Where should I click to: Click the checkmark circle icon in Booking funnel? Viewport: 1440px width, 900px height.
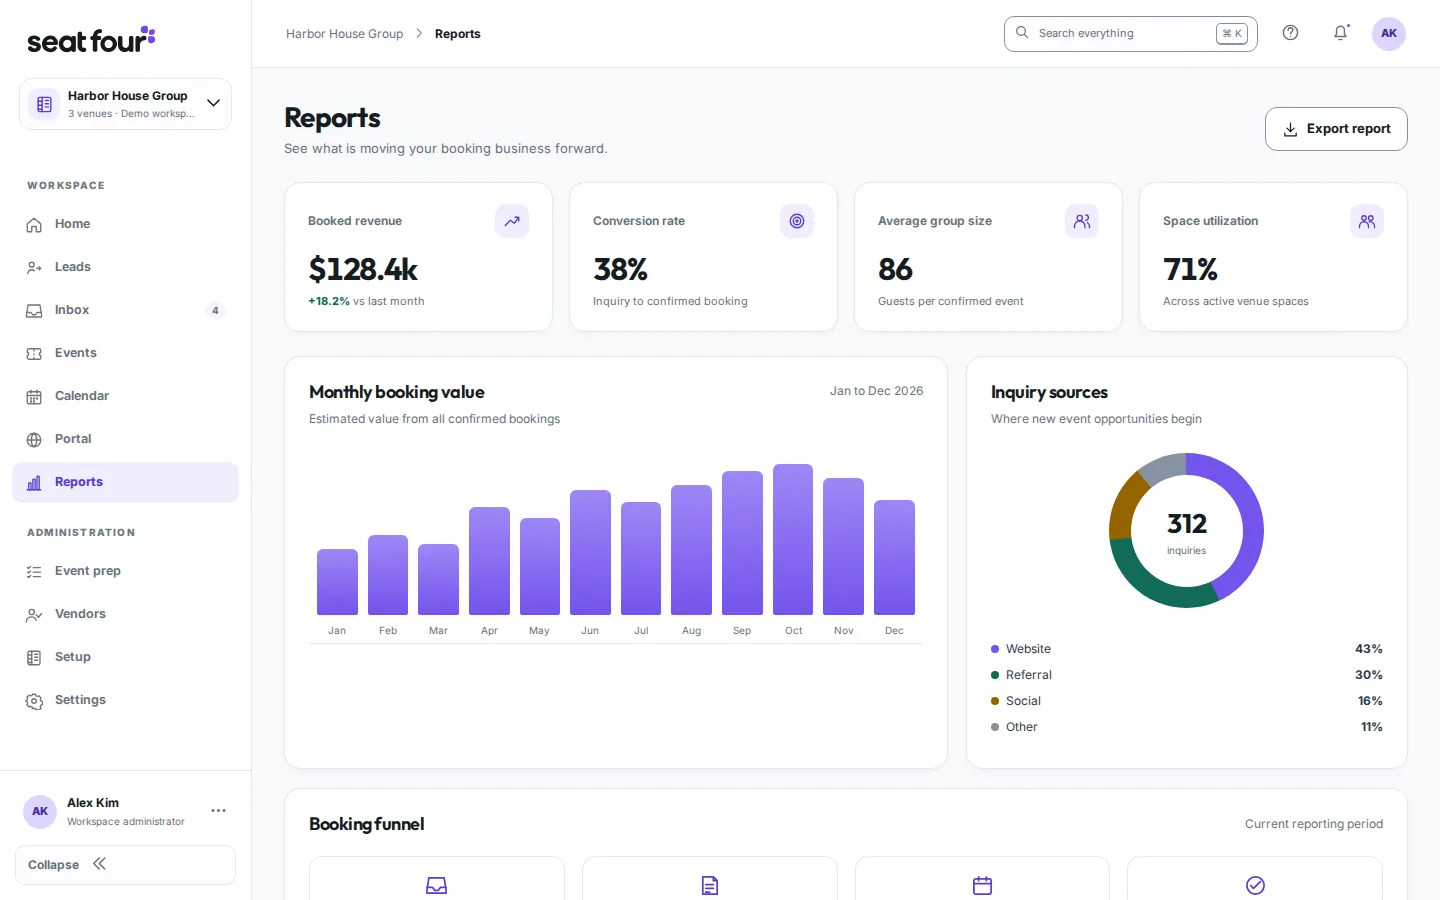tap(1255, 885)
